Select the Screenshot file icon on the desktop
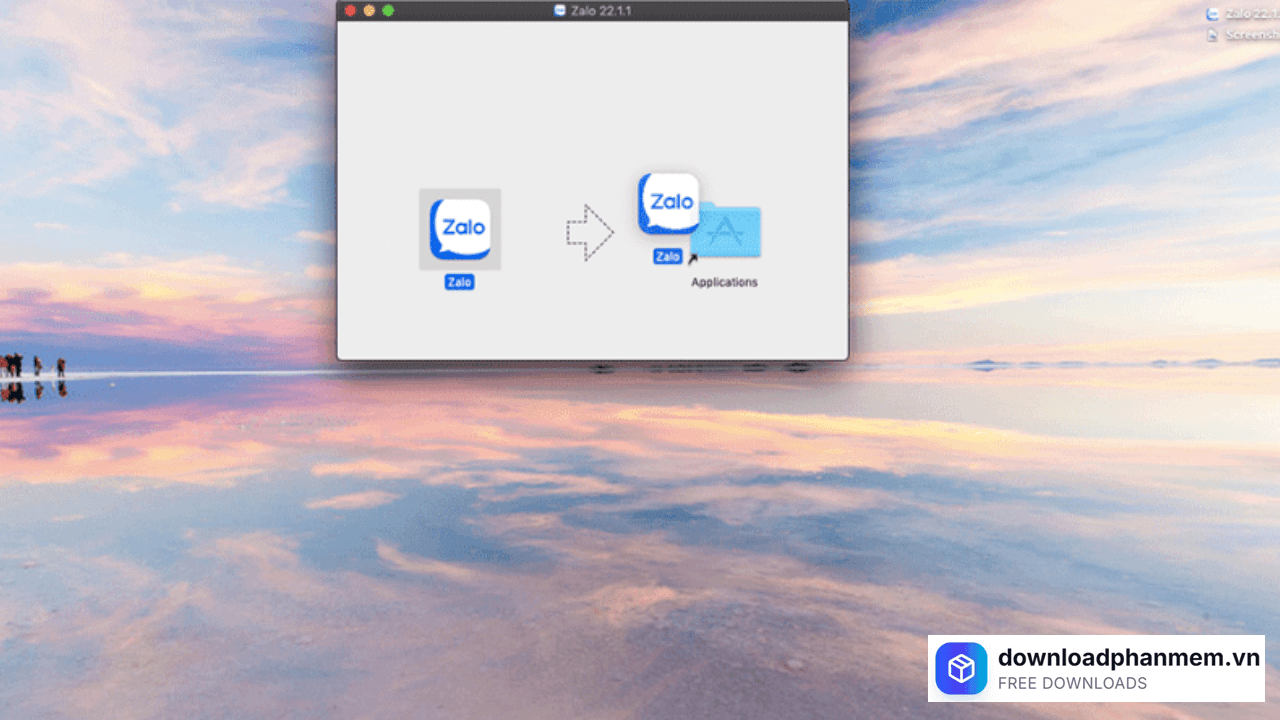The width and height of the screenshot is (1280, 720). point(1212,34)
